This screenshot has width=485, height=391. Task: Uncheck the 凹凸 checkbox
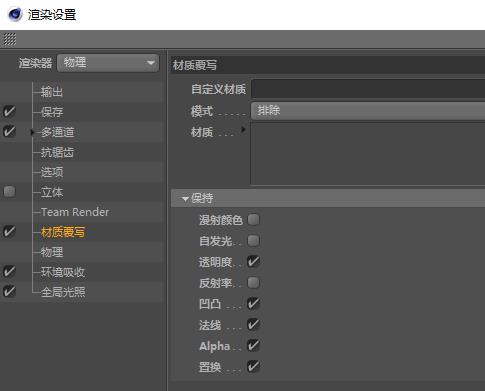[x=253, y=303]
